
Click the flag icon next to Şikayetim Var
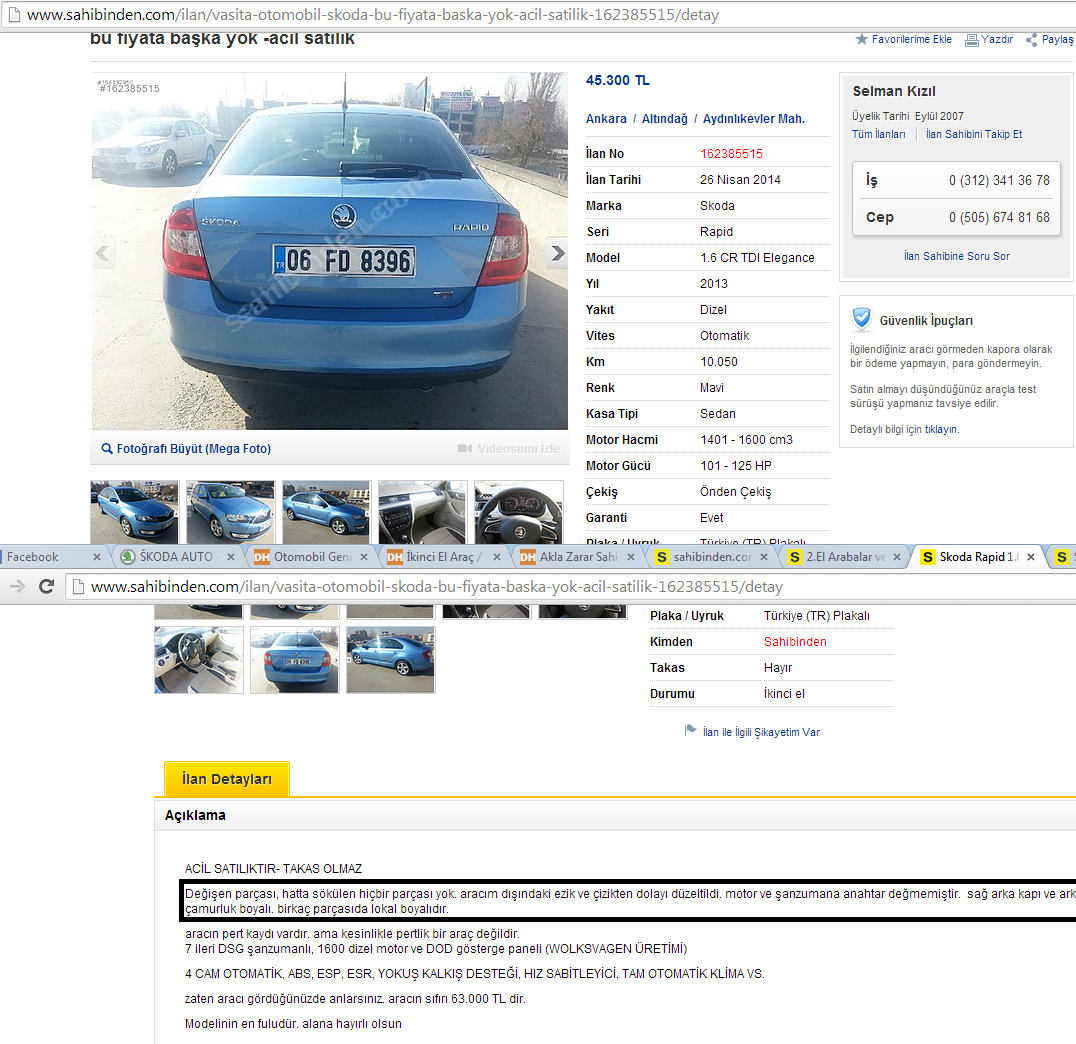(690, 730)
